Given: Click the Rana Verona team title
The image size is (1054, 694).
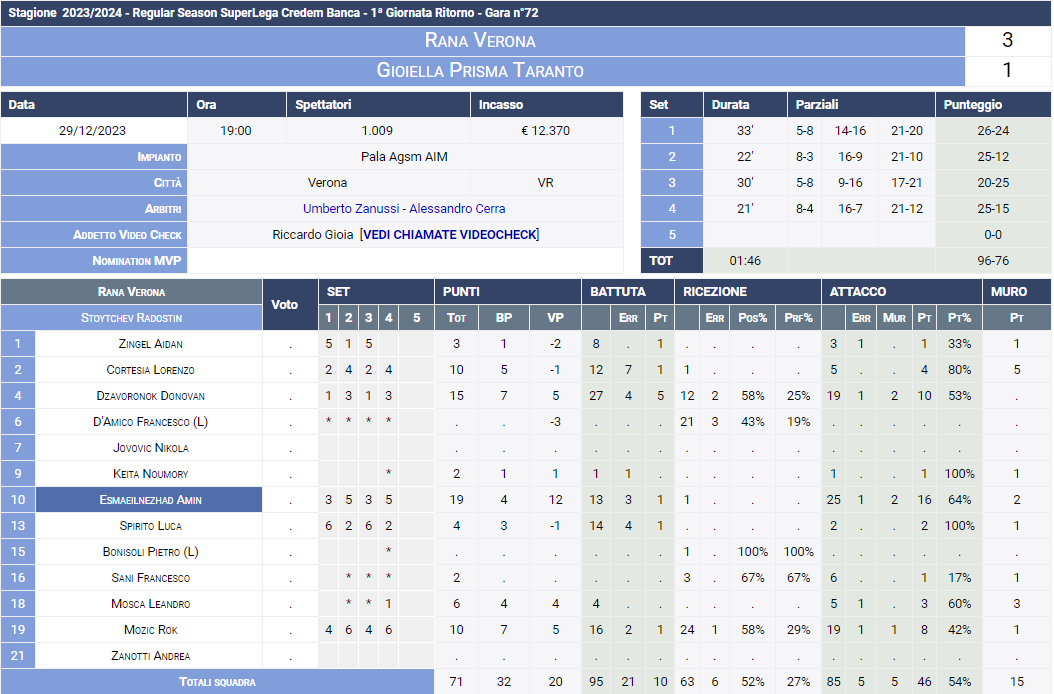Looking at the screenshot, I should [480, 41].
